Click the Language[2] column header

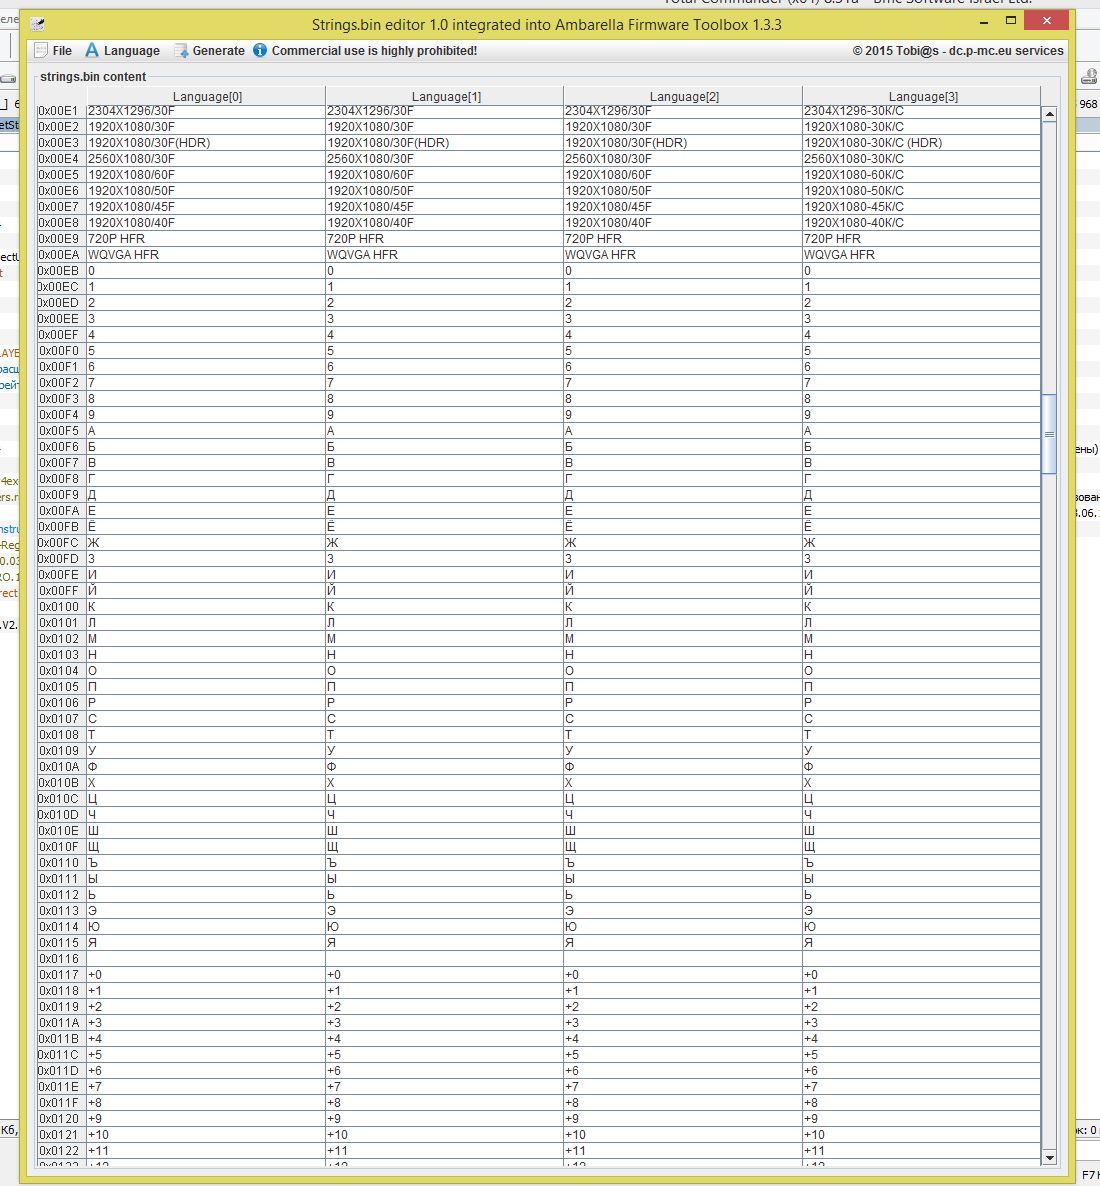684,96
